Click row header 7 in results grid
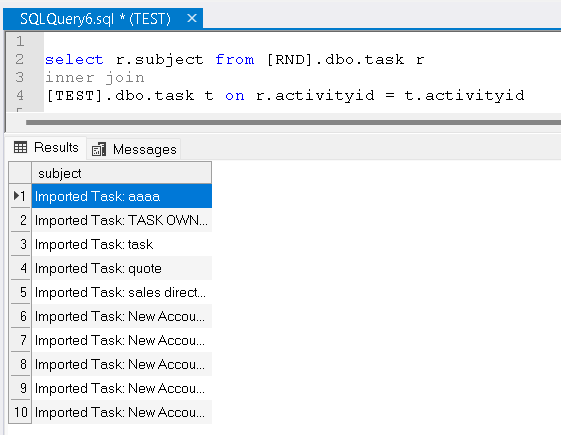This screenshot has width=561, height=435. tap(20, 340)
